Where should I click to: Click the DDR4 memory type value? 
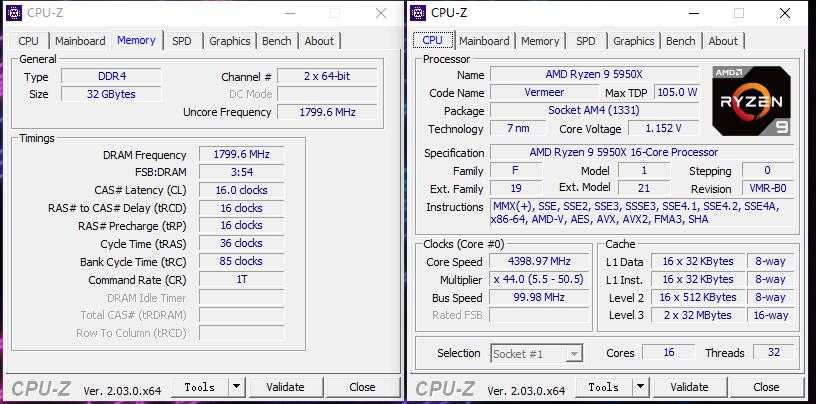111,77
